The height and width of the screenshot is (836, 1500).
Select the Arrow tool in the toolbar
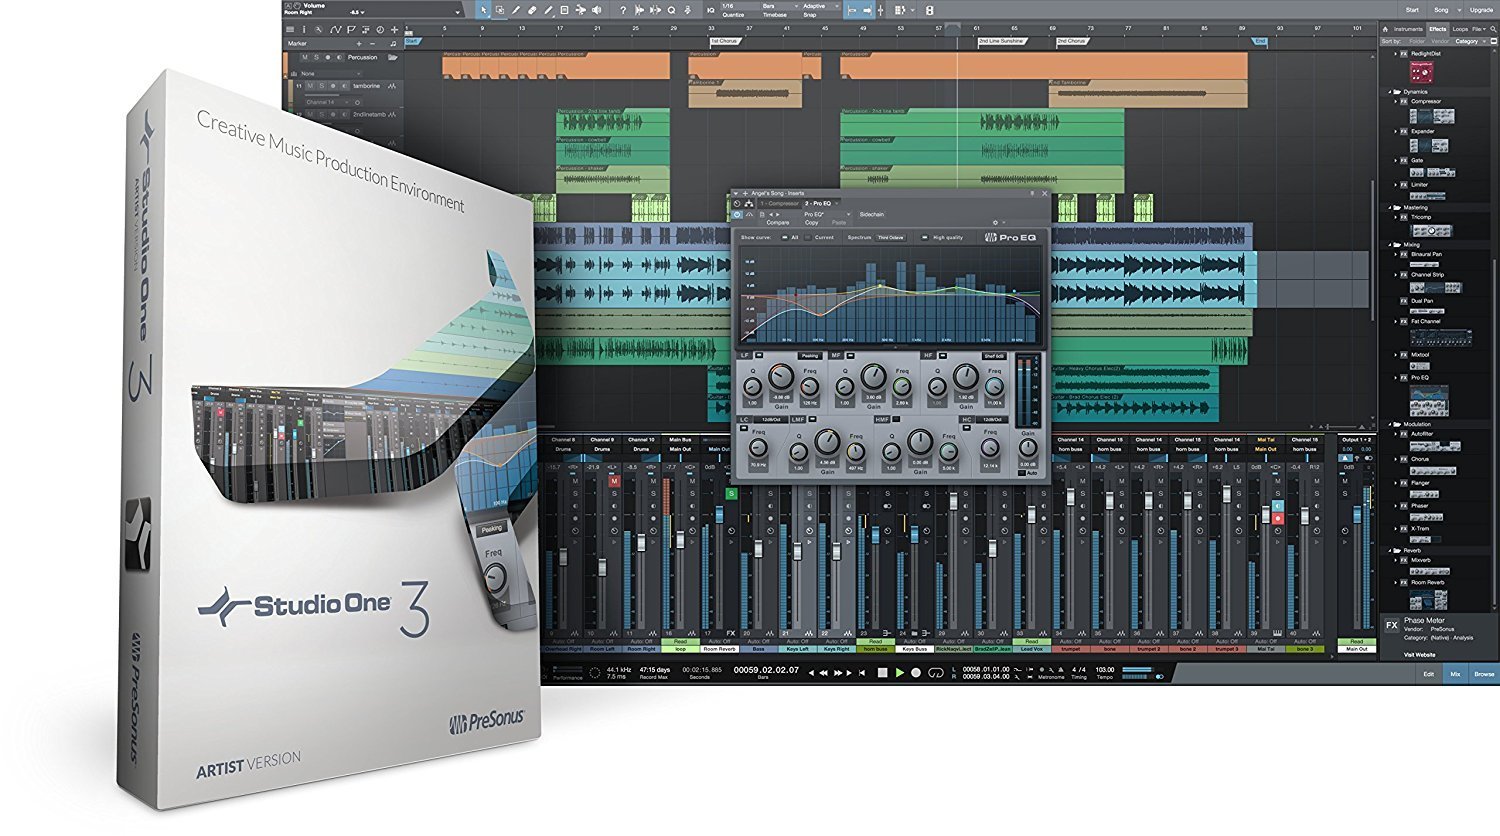pyautogui.click(x=485, y=9)
